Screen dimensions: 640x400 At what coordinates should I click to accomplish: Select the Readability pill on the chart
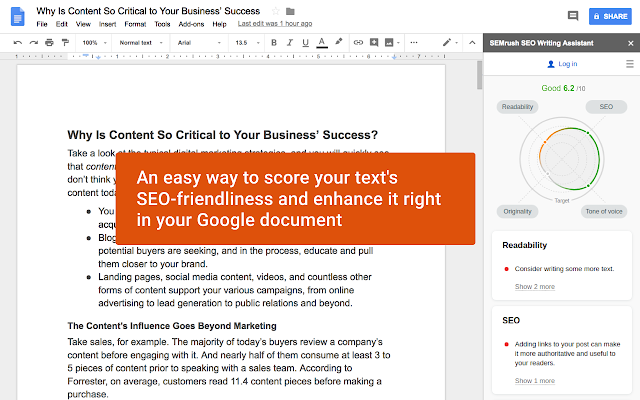(517, 107)
